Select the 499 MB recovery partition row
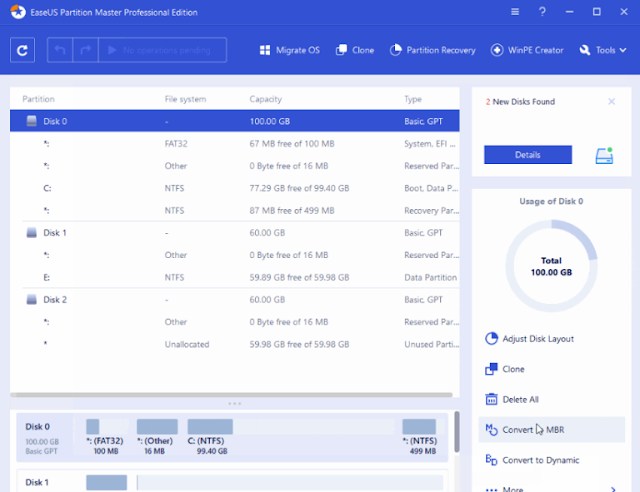640x492 pixels. point(235,210)
